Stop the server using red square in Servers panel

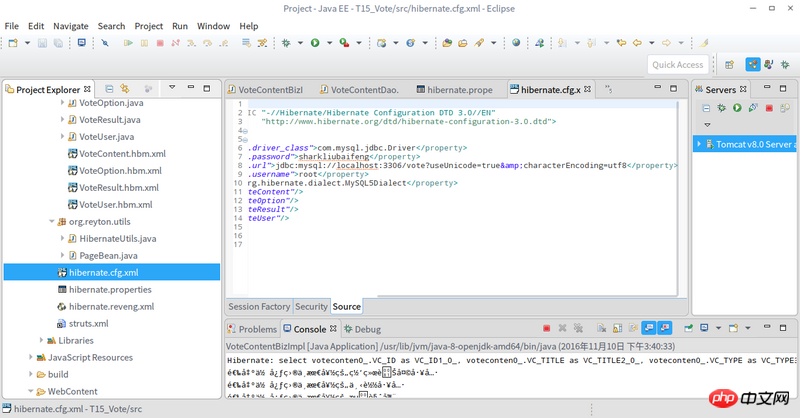(768, 108)
